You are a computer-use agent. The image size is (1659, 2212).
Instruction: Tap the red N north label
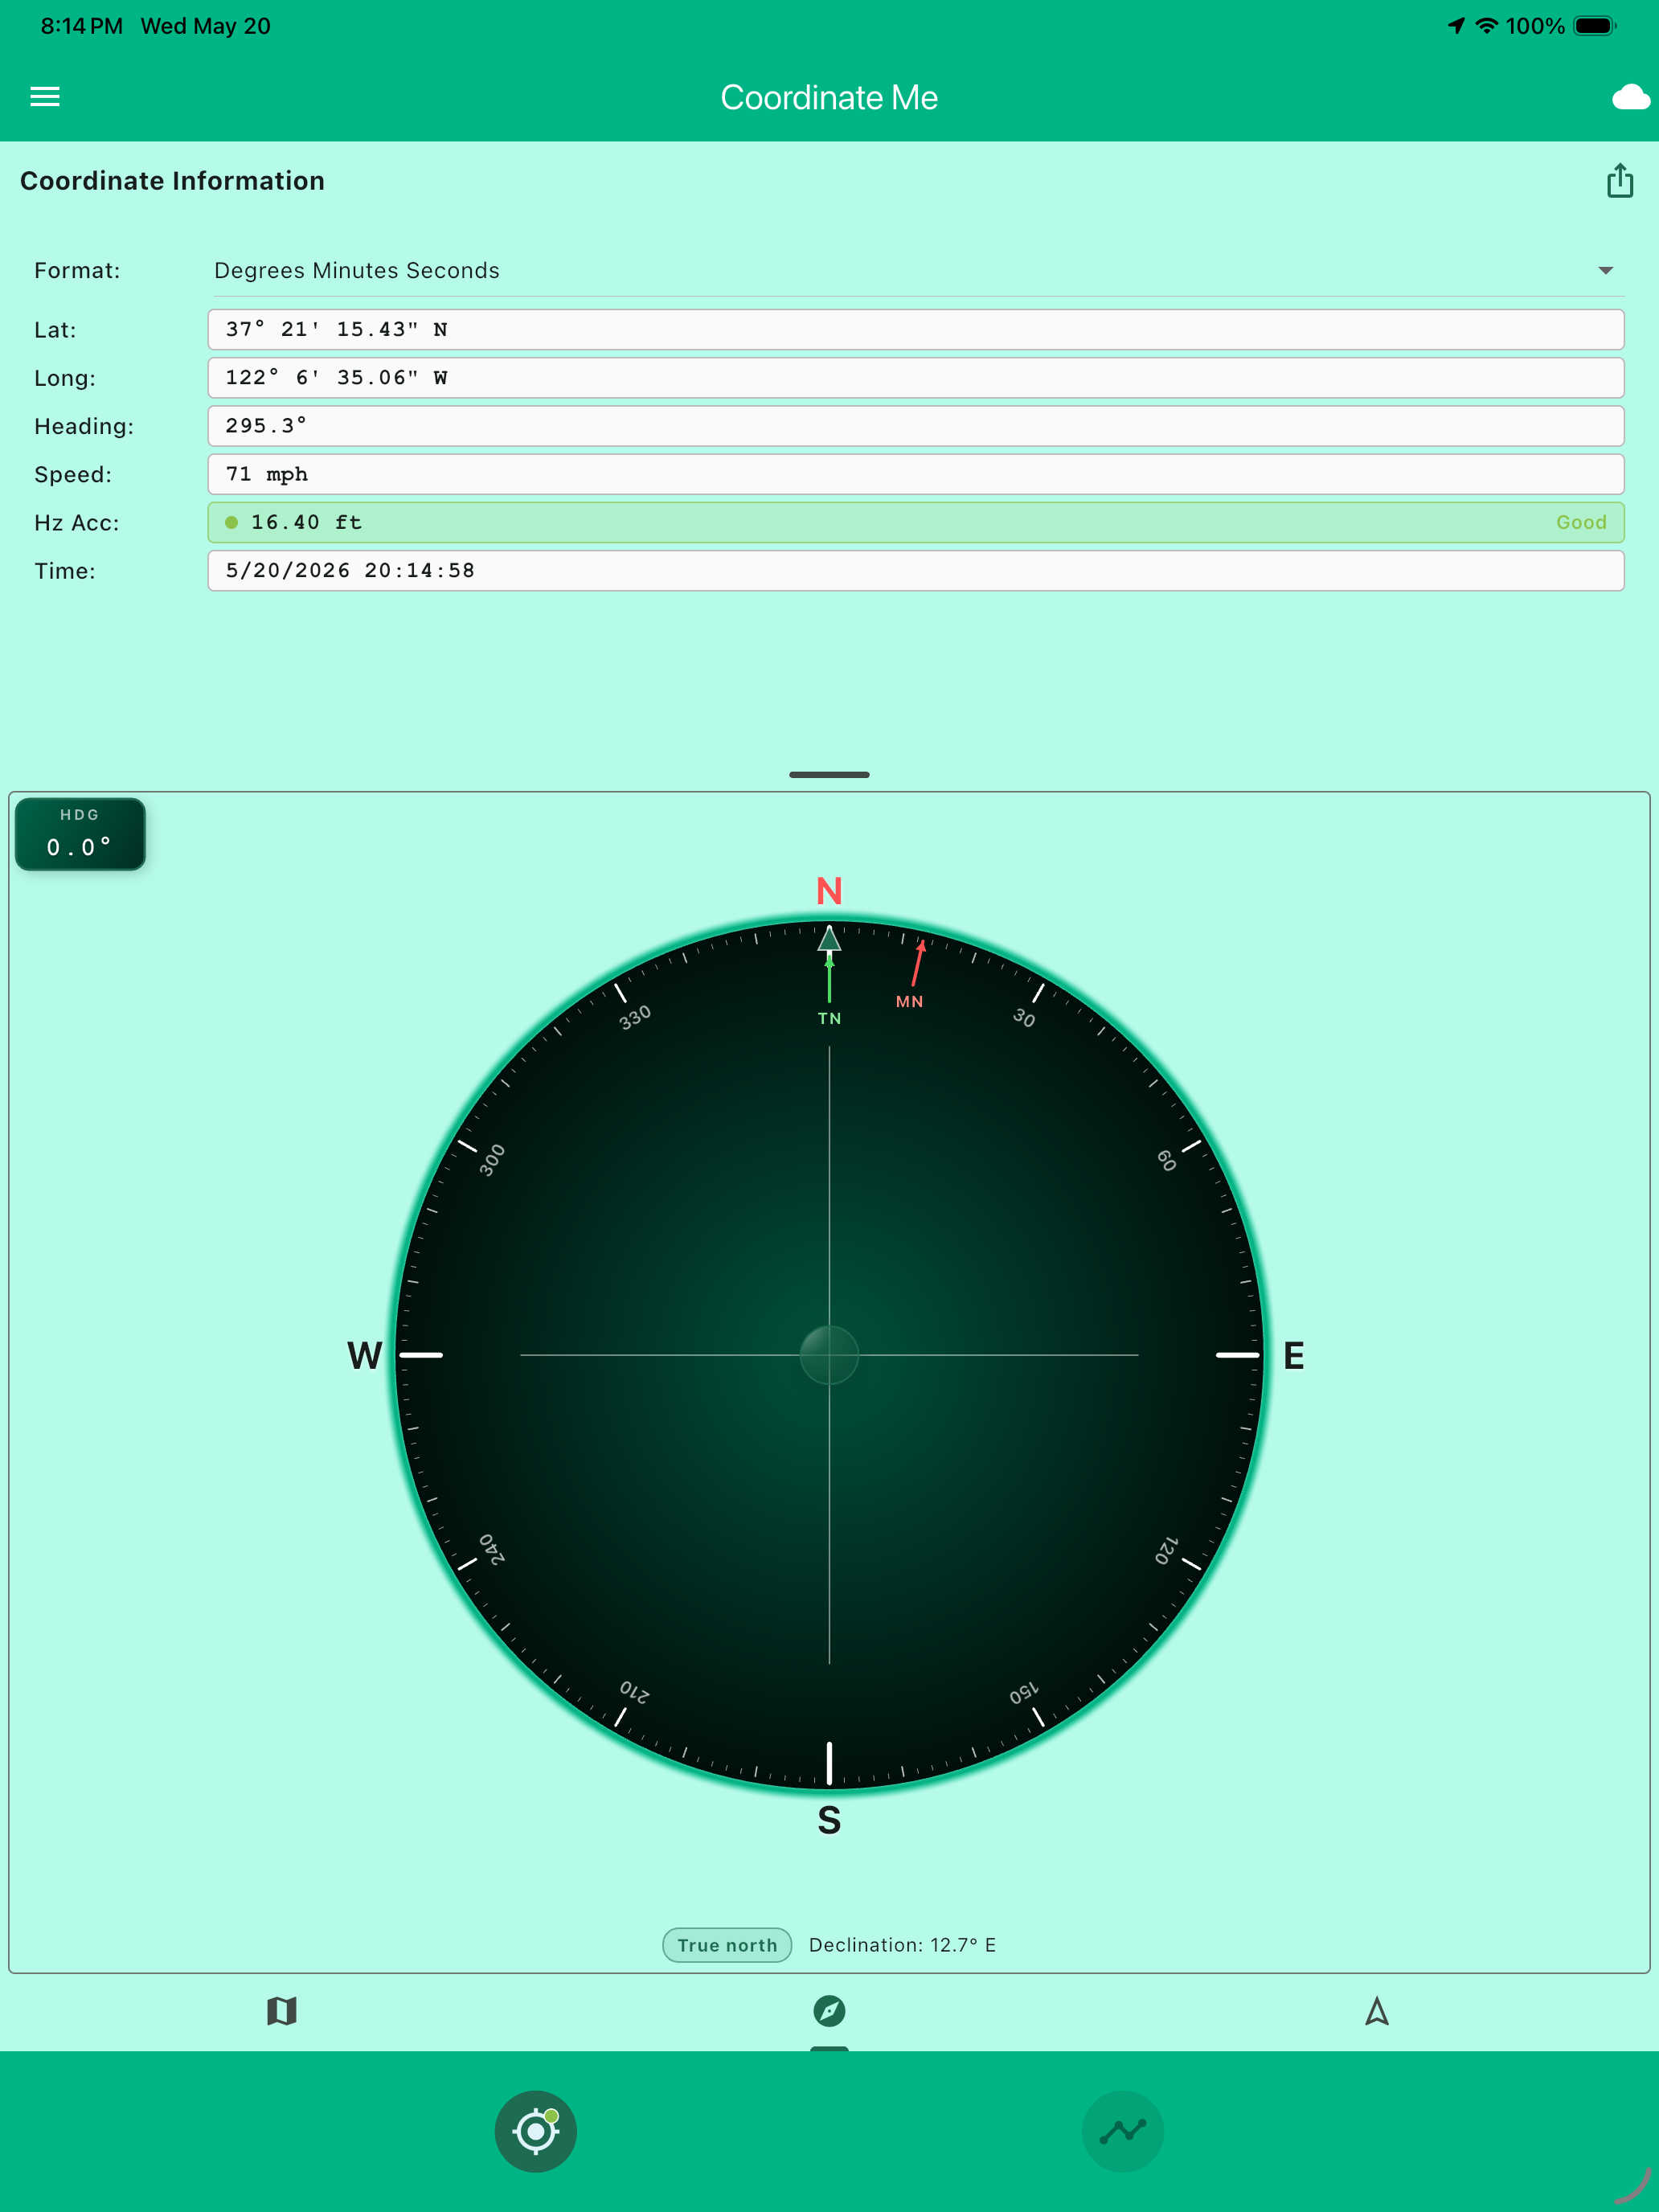[829, 891]
